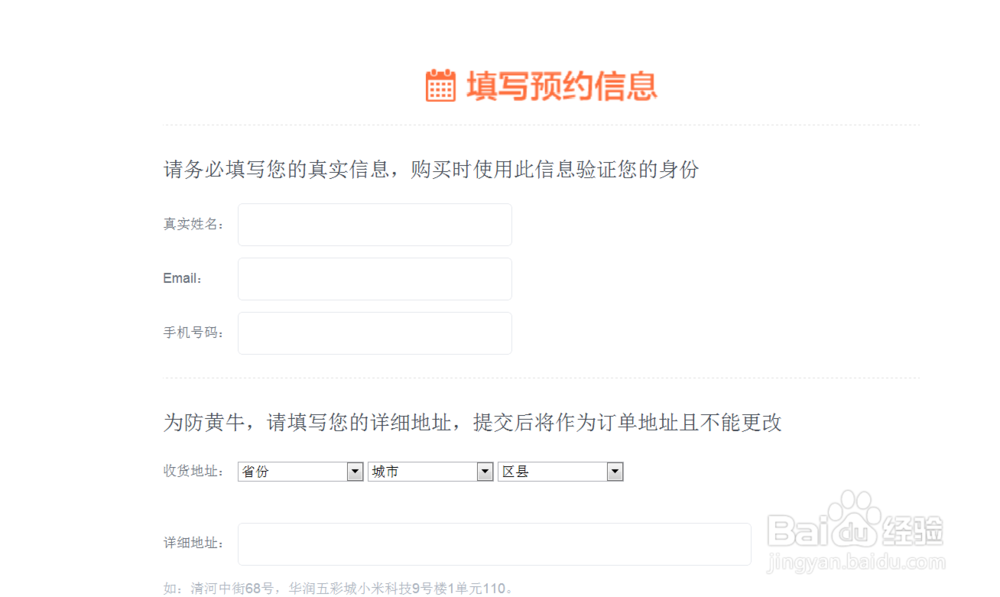Click the 真实姓名 label
The width and height of the screenshot is (1000, 597).
click(194, 224)
